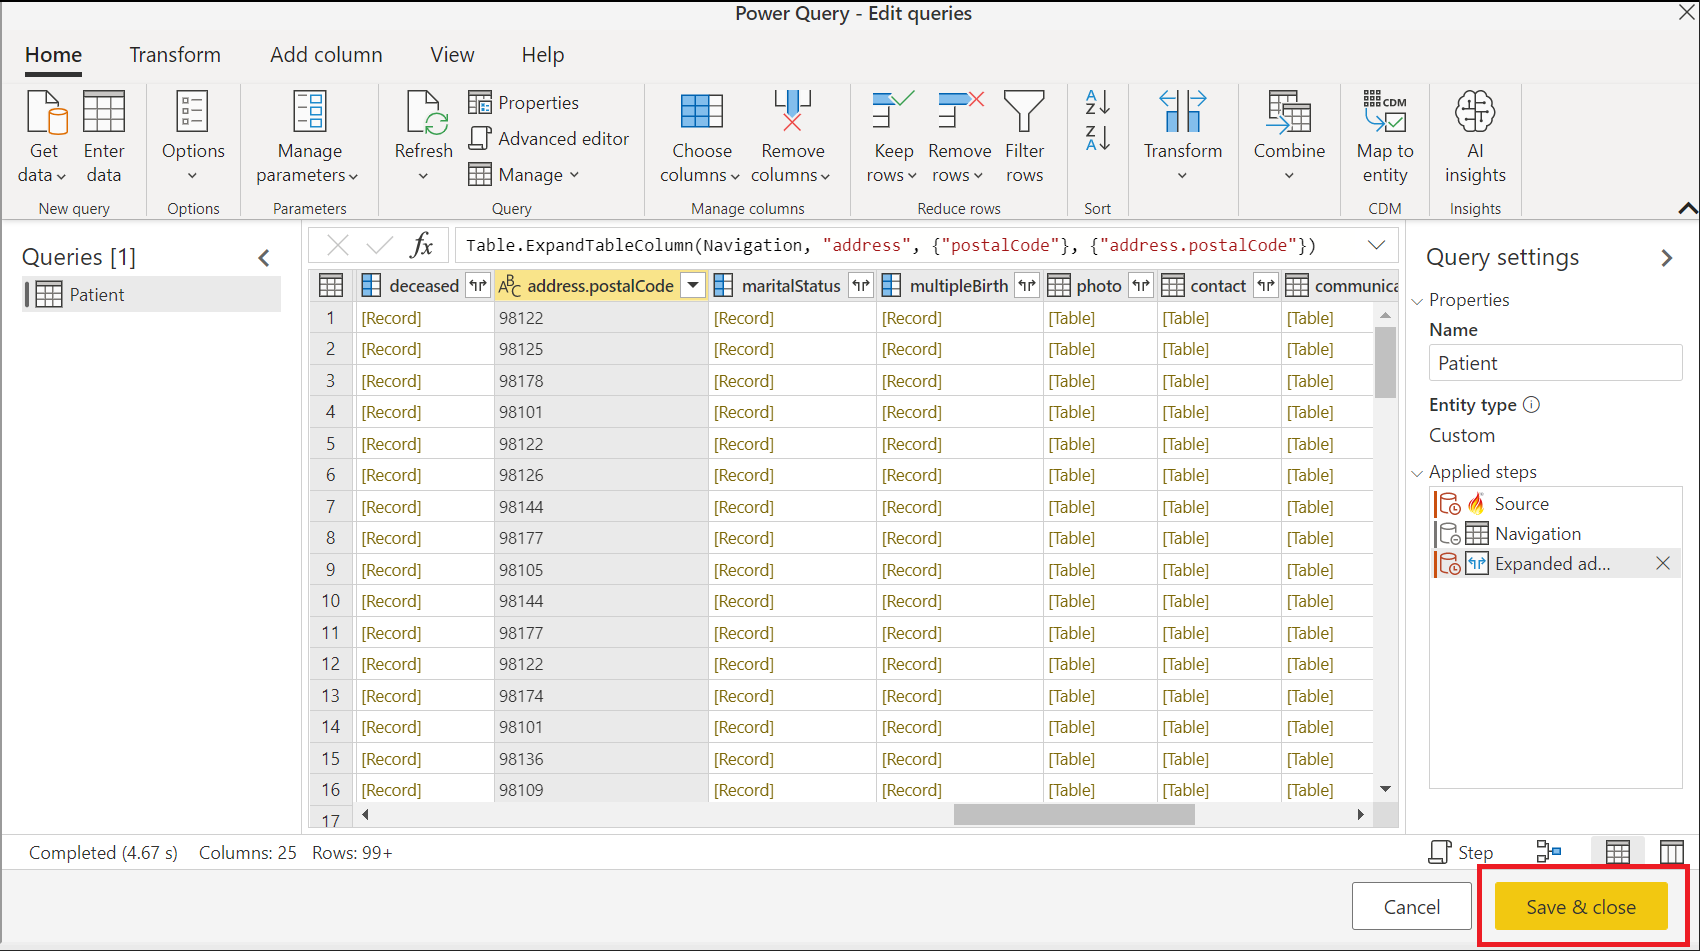
Task: Toggle the Step script view
Action: (x=1461, y=852)
